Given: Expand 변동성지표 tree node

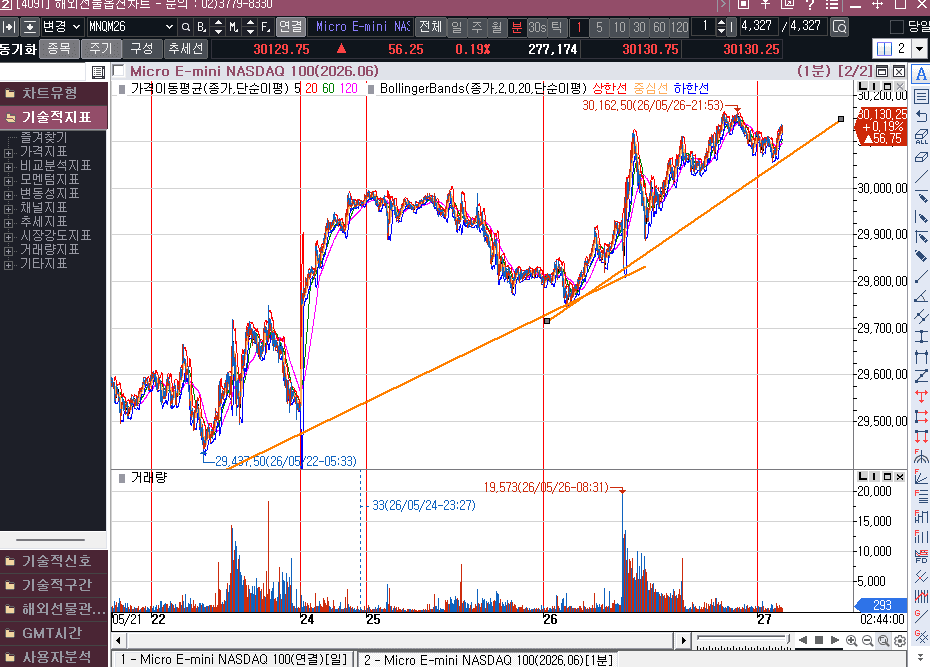Looking at the screenshot, I should tap(8, 195).
